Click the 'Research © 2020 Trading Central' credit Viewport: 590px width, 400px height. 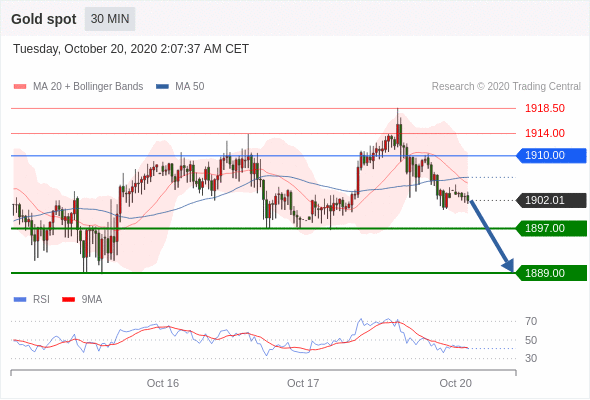tap(506, 87)
